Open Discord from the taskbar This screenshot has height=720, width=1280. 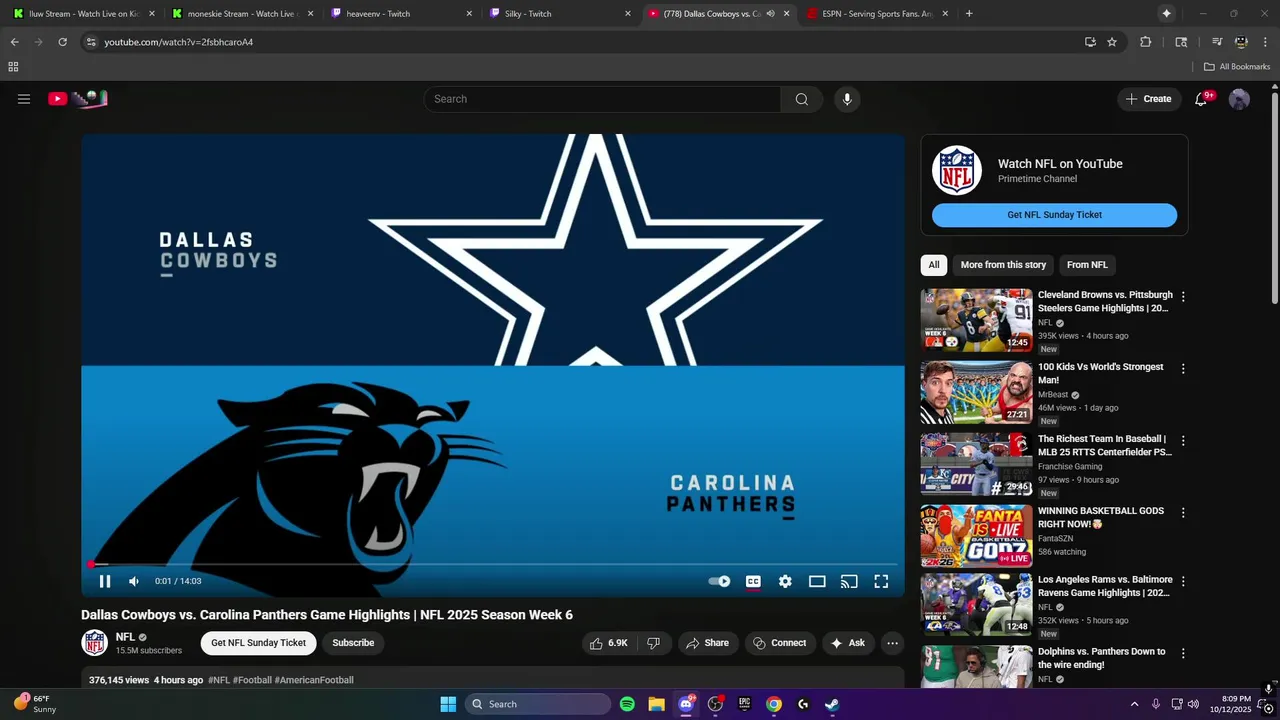pyautogui.click(x=686, y=704)
